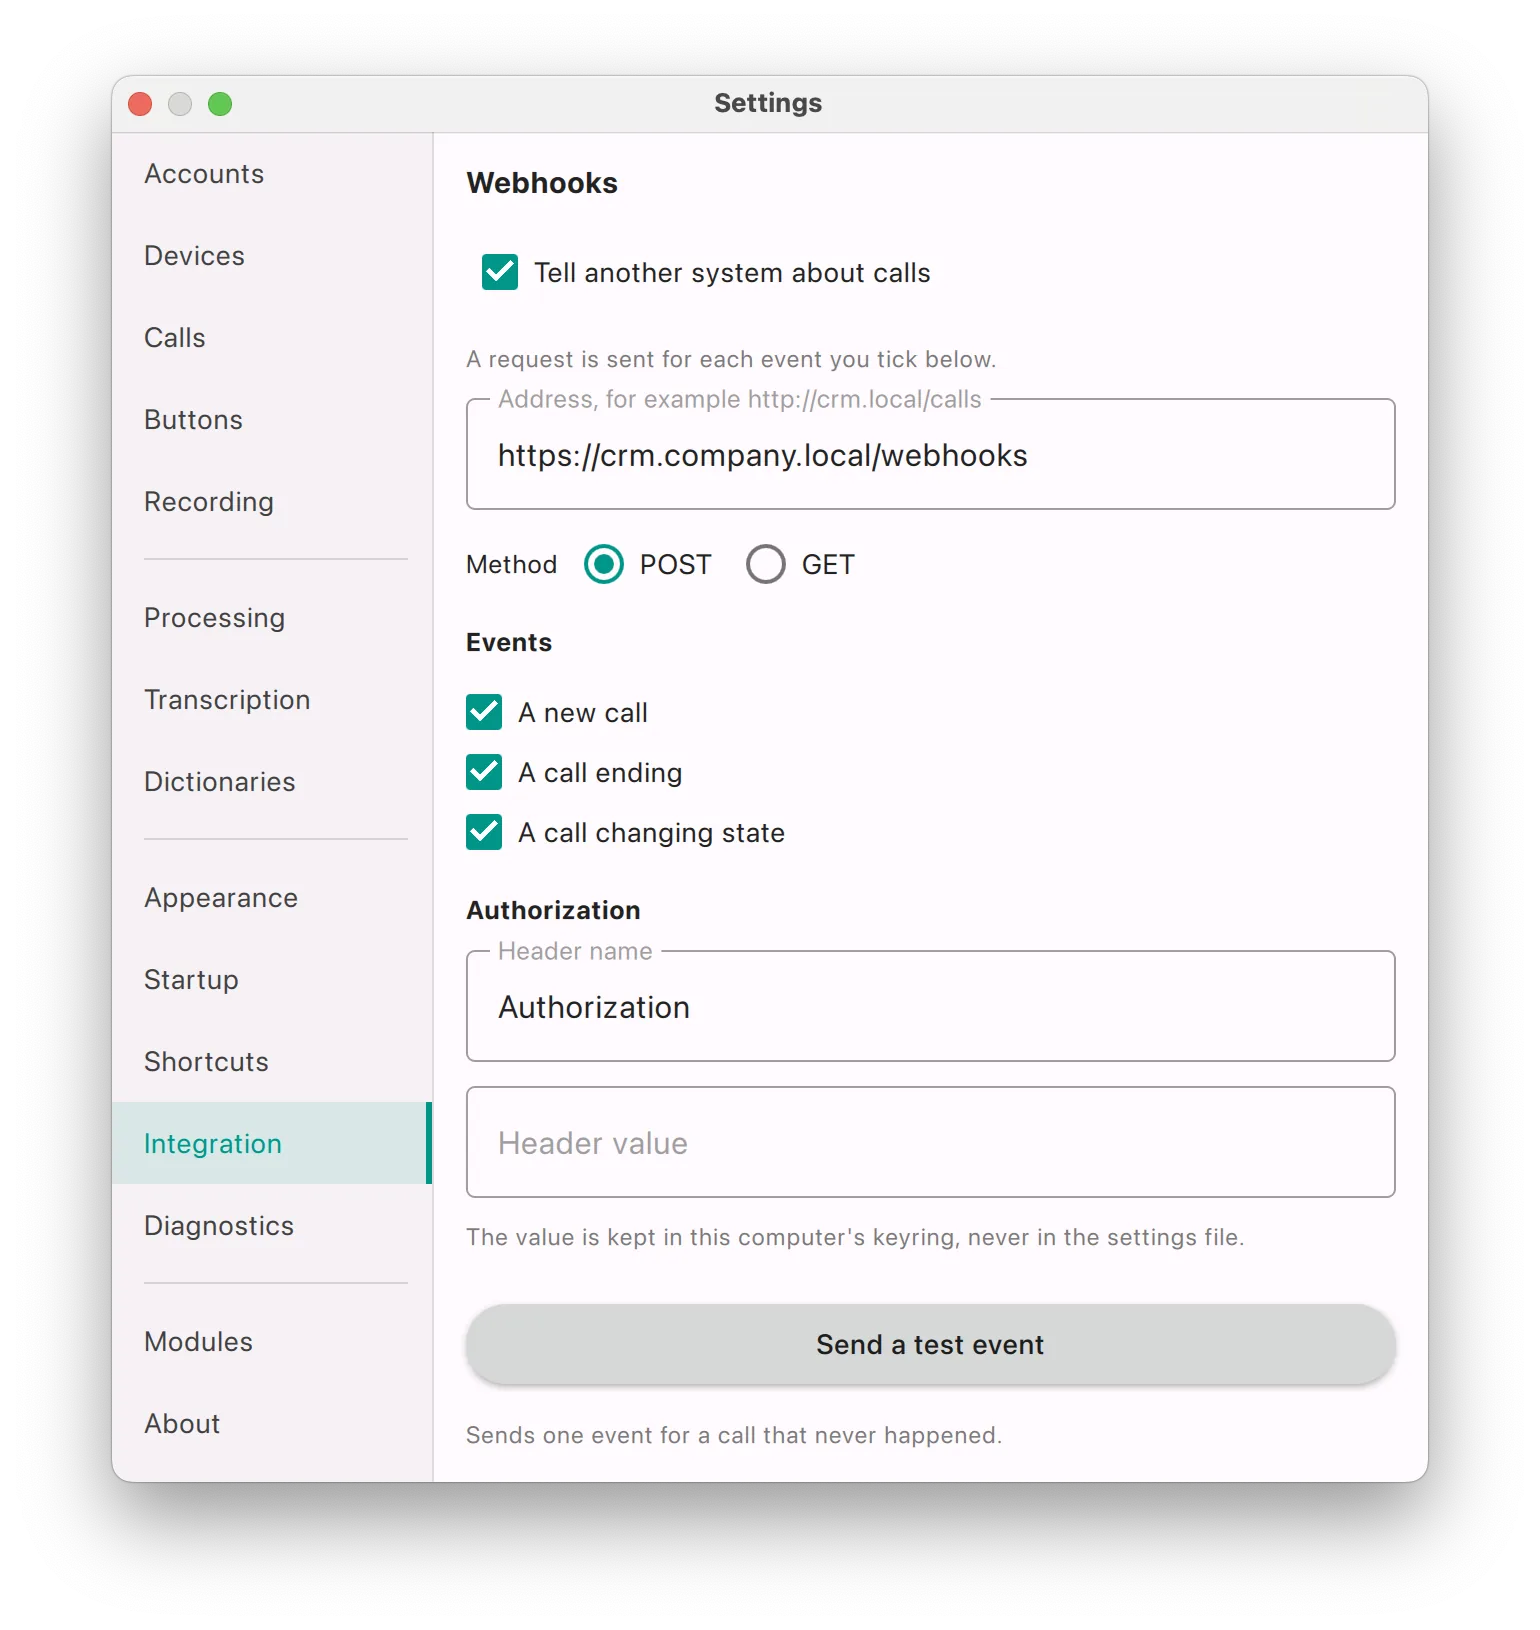Image resolution: width=1540 pixels, height=1630 pixels.
Task: Open Appearance settings
Action: 271,898
